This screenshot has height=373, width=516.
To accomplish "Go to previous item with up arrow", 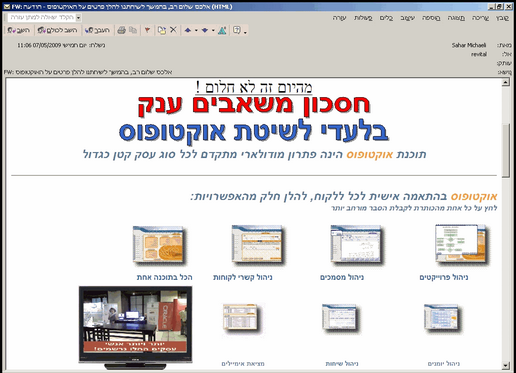I will pos(188,30).
